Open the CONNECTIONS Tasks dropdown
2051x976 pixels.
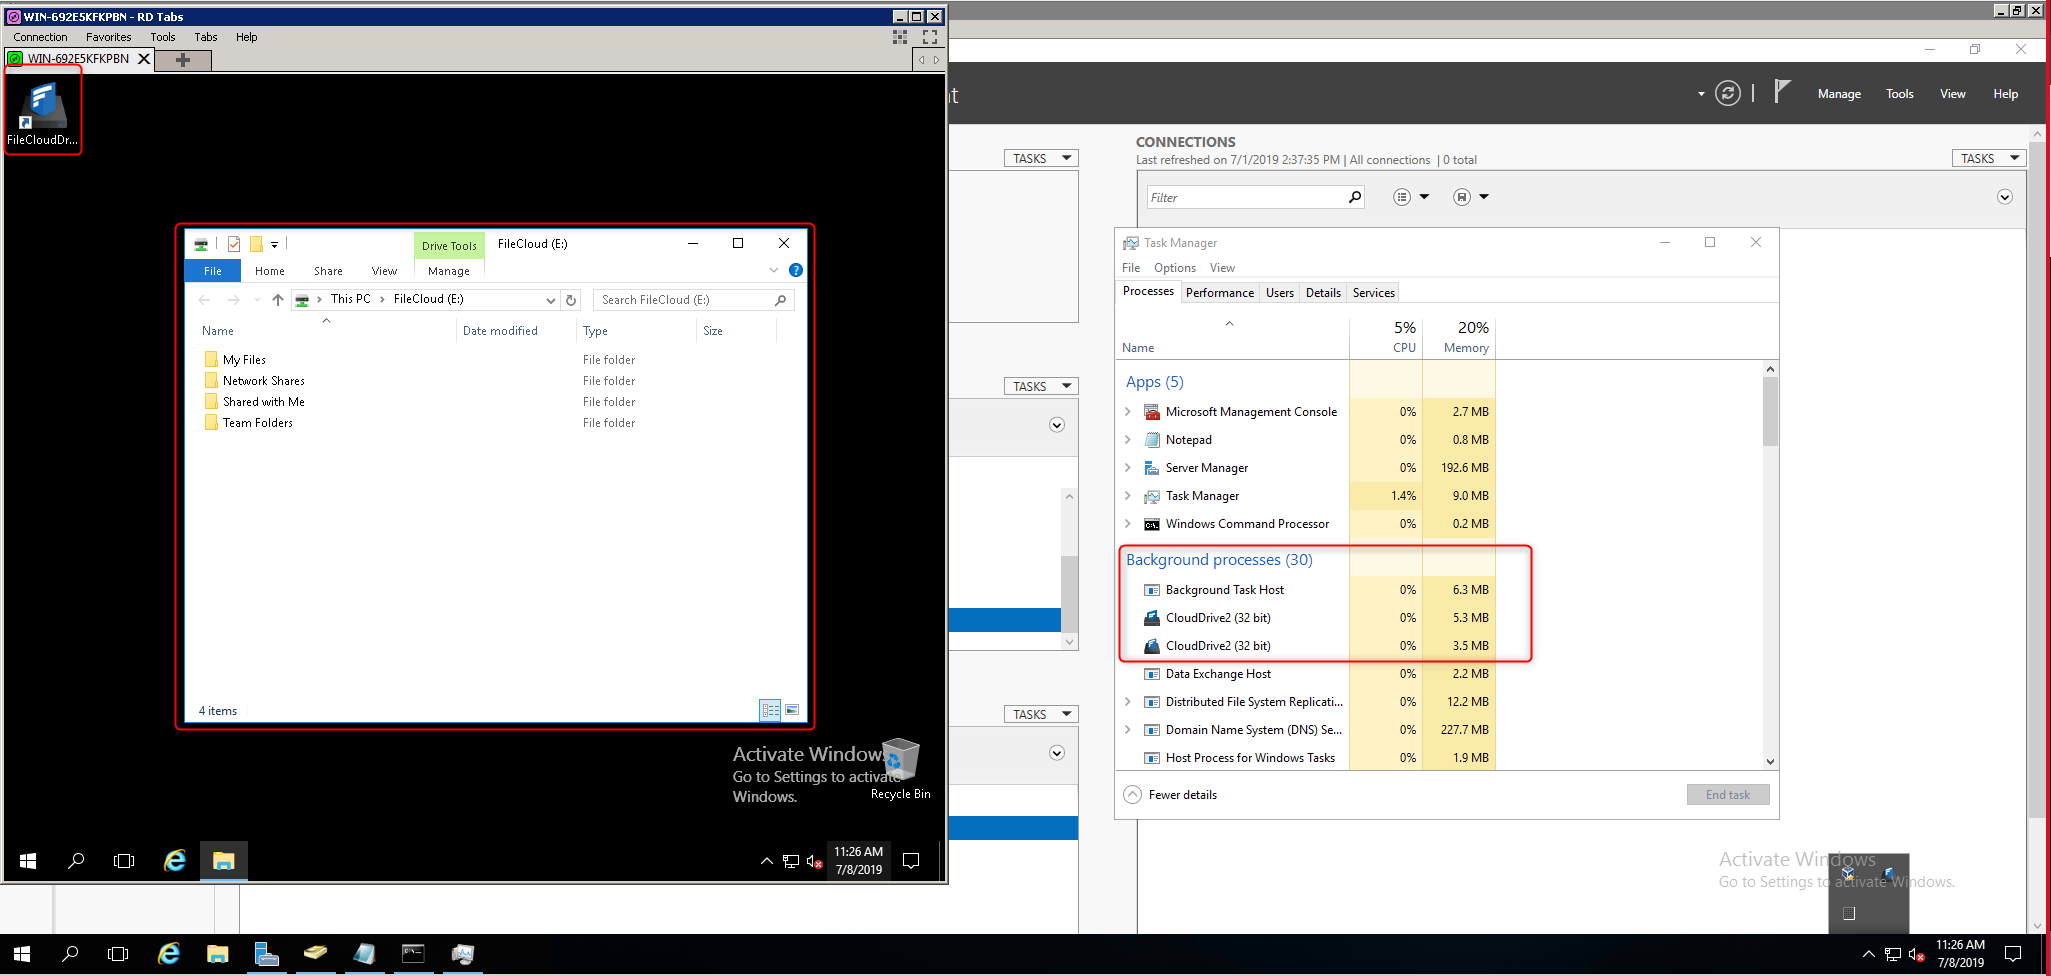click(x=1988, y=158)
